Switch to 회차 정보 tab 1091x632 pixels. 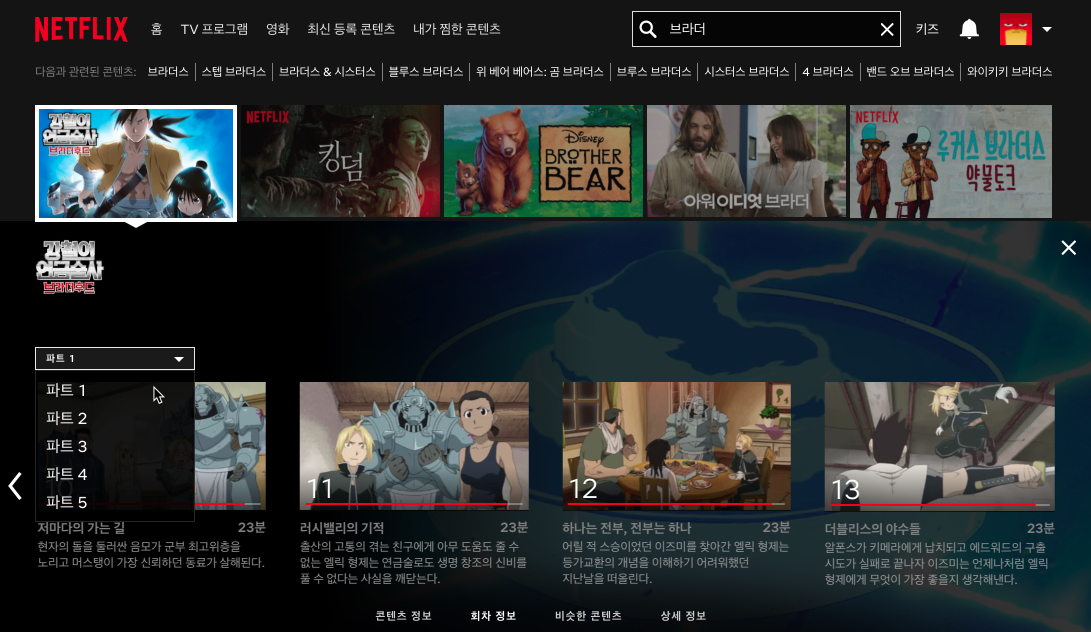coord(493,616)
